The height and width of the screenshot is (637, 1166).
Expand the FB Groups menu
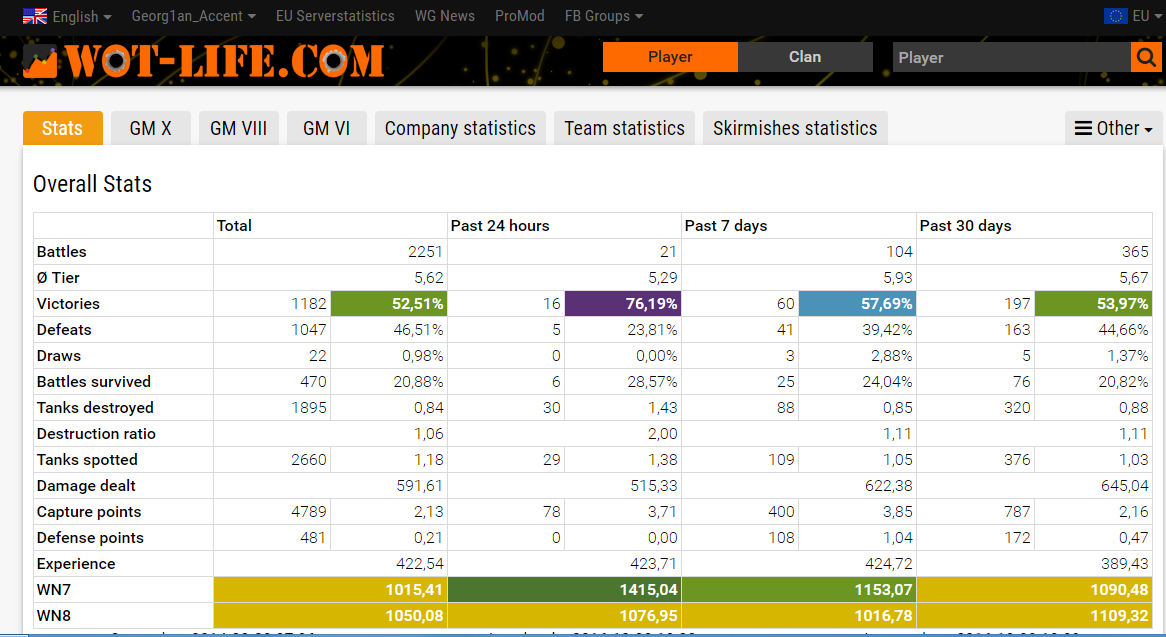coord(604,16)
